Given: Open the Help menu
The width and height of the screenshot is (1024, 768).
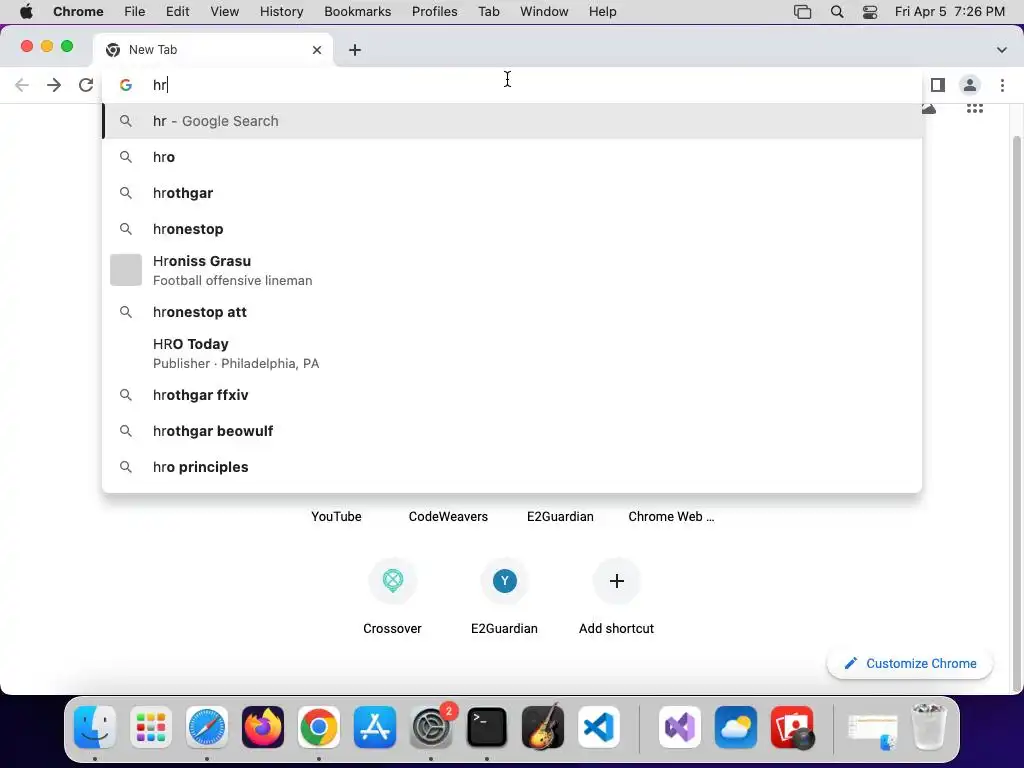Looking at the screenshot, I should pyautogui.click(x=602, y=12).
